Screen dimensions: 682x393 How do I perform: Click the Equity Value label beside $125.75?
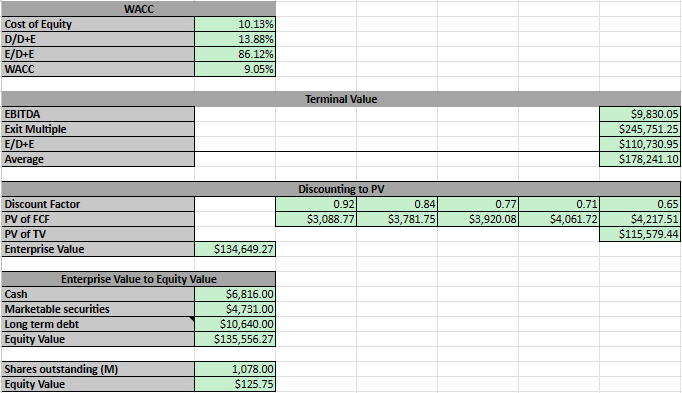click(98, 384)
